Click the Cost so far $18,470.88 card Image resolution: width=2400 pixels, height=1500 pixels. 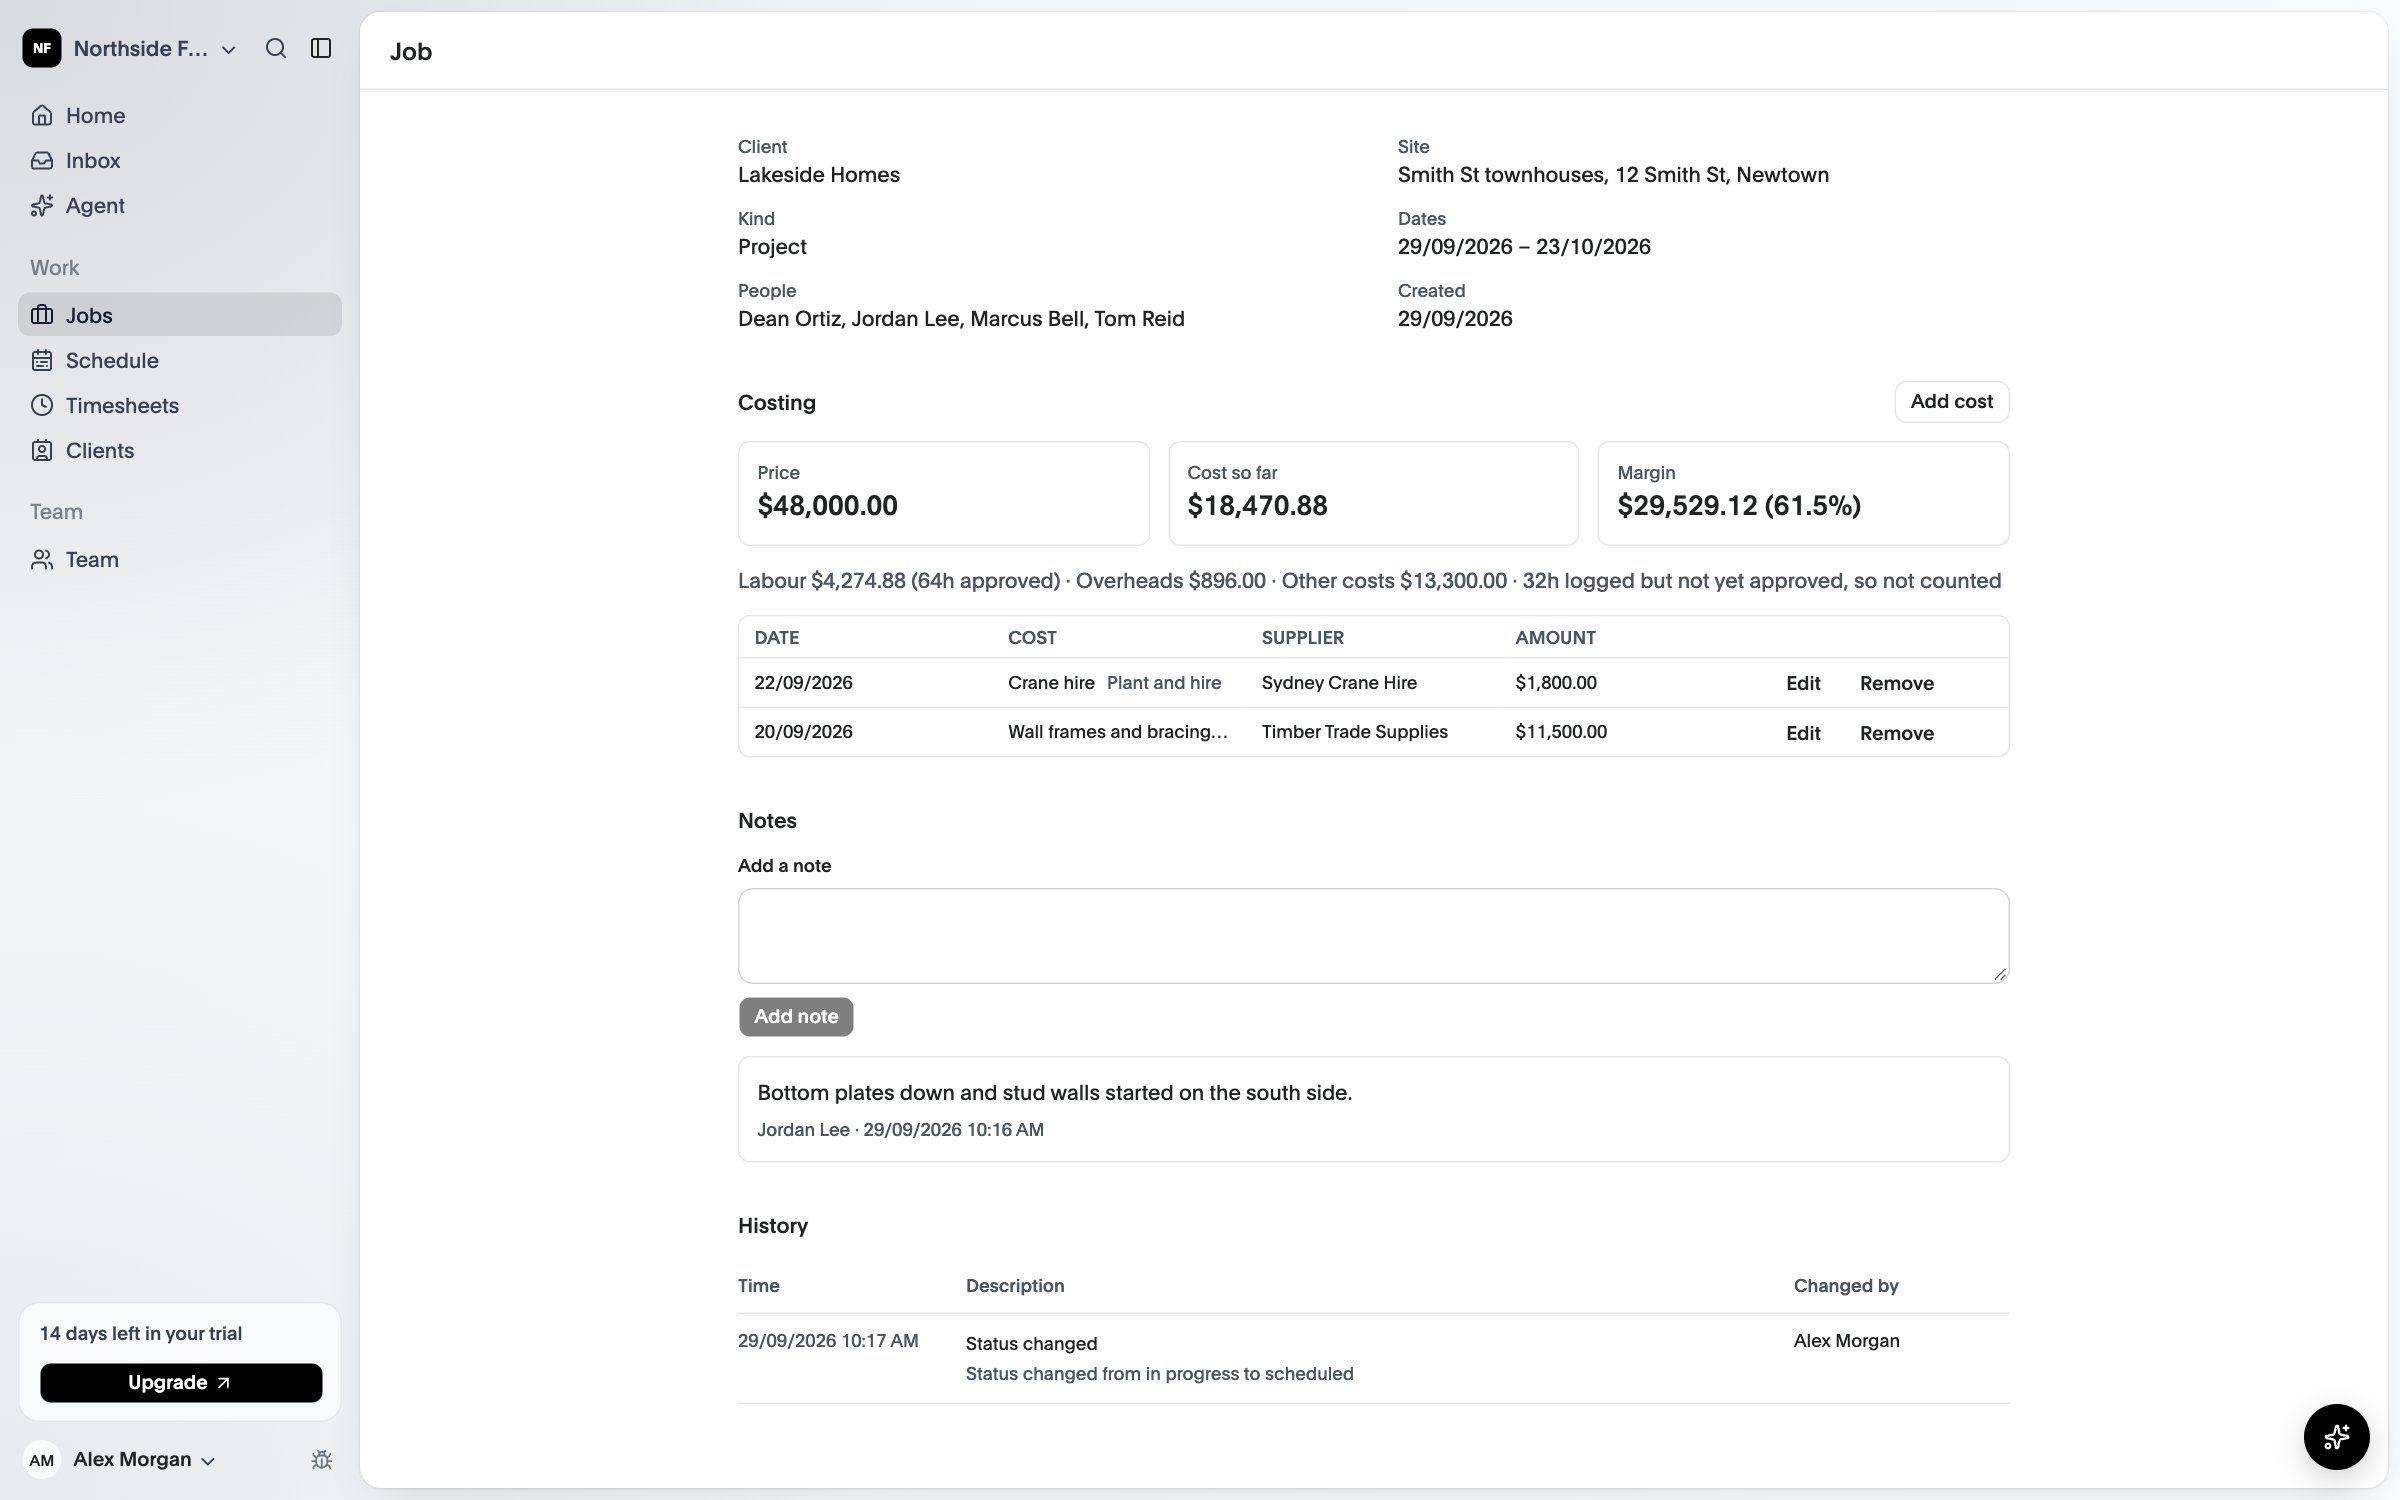point(1373,493)
